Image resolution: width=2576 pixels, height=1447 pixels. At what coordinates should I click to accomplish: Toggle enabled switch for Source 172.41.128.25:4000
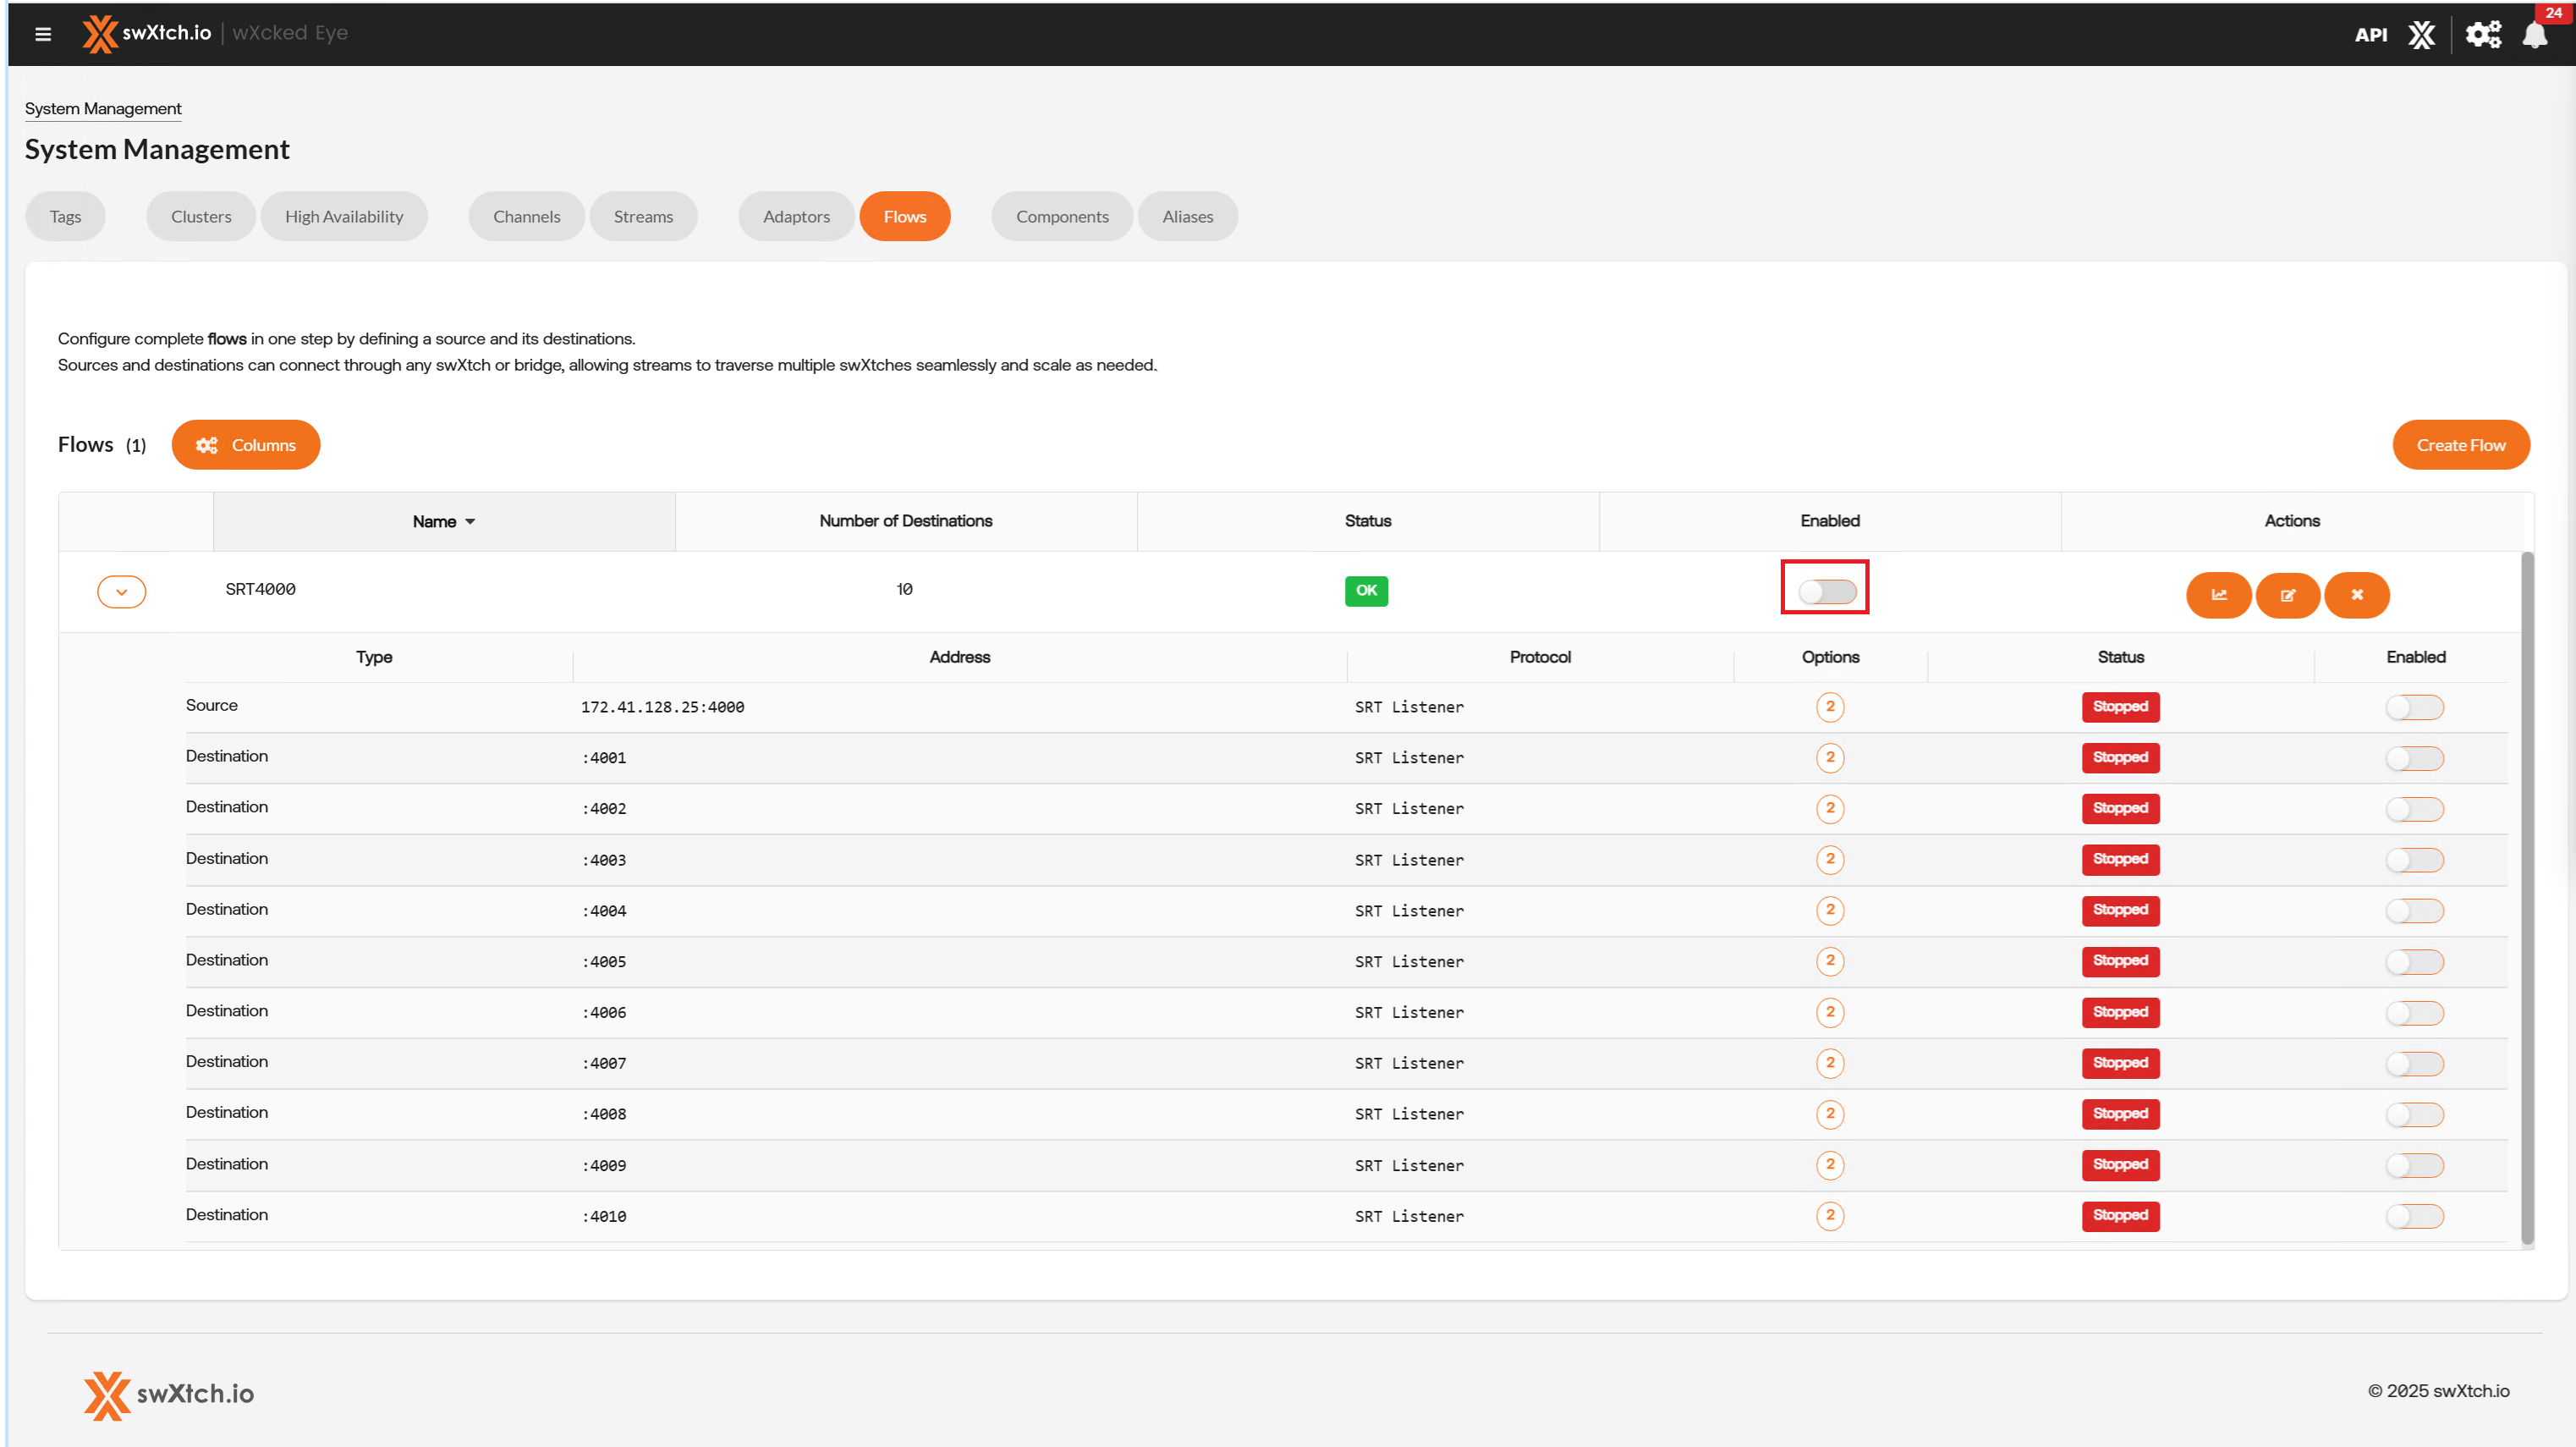click(x=2414, y=708)
